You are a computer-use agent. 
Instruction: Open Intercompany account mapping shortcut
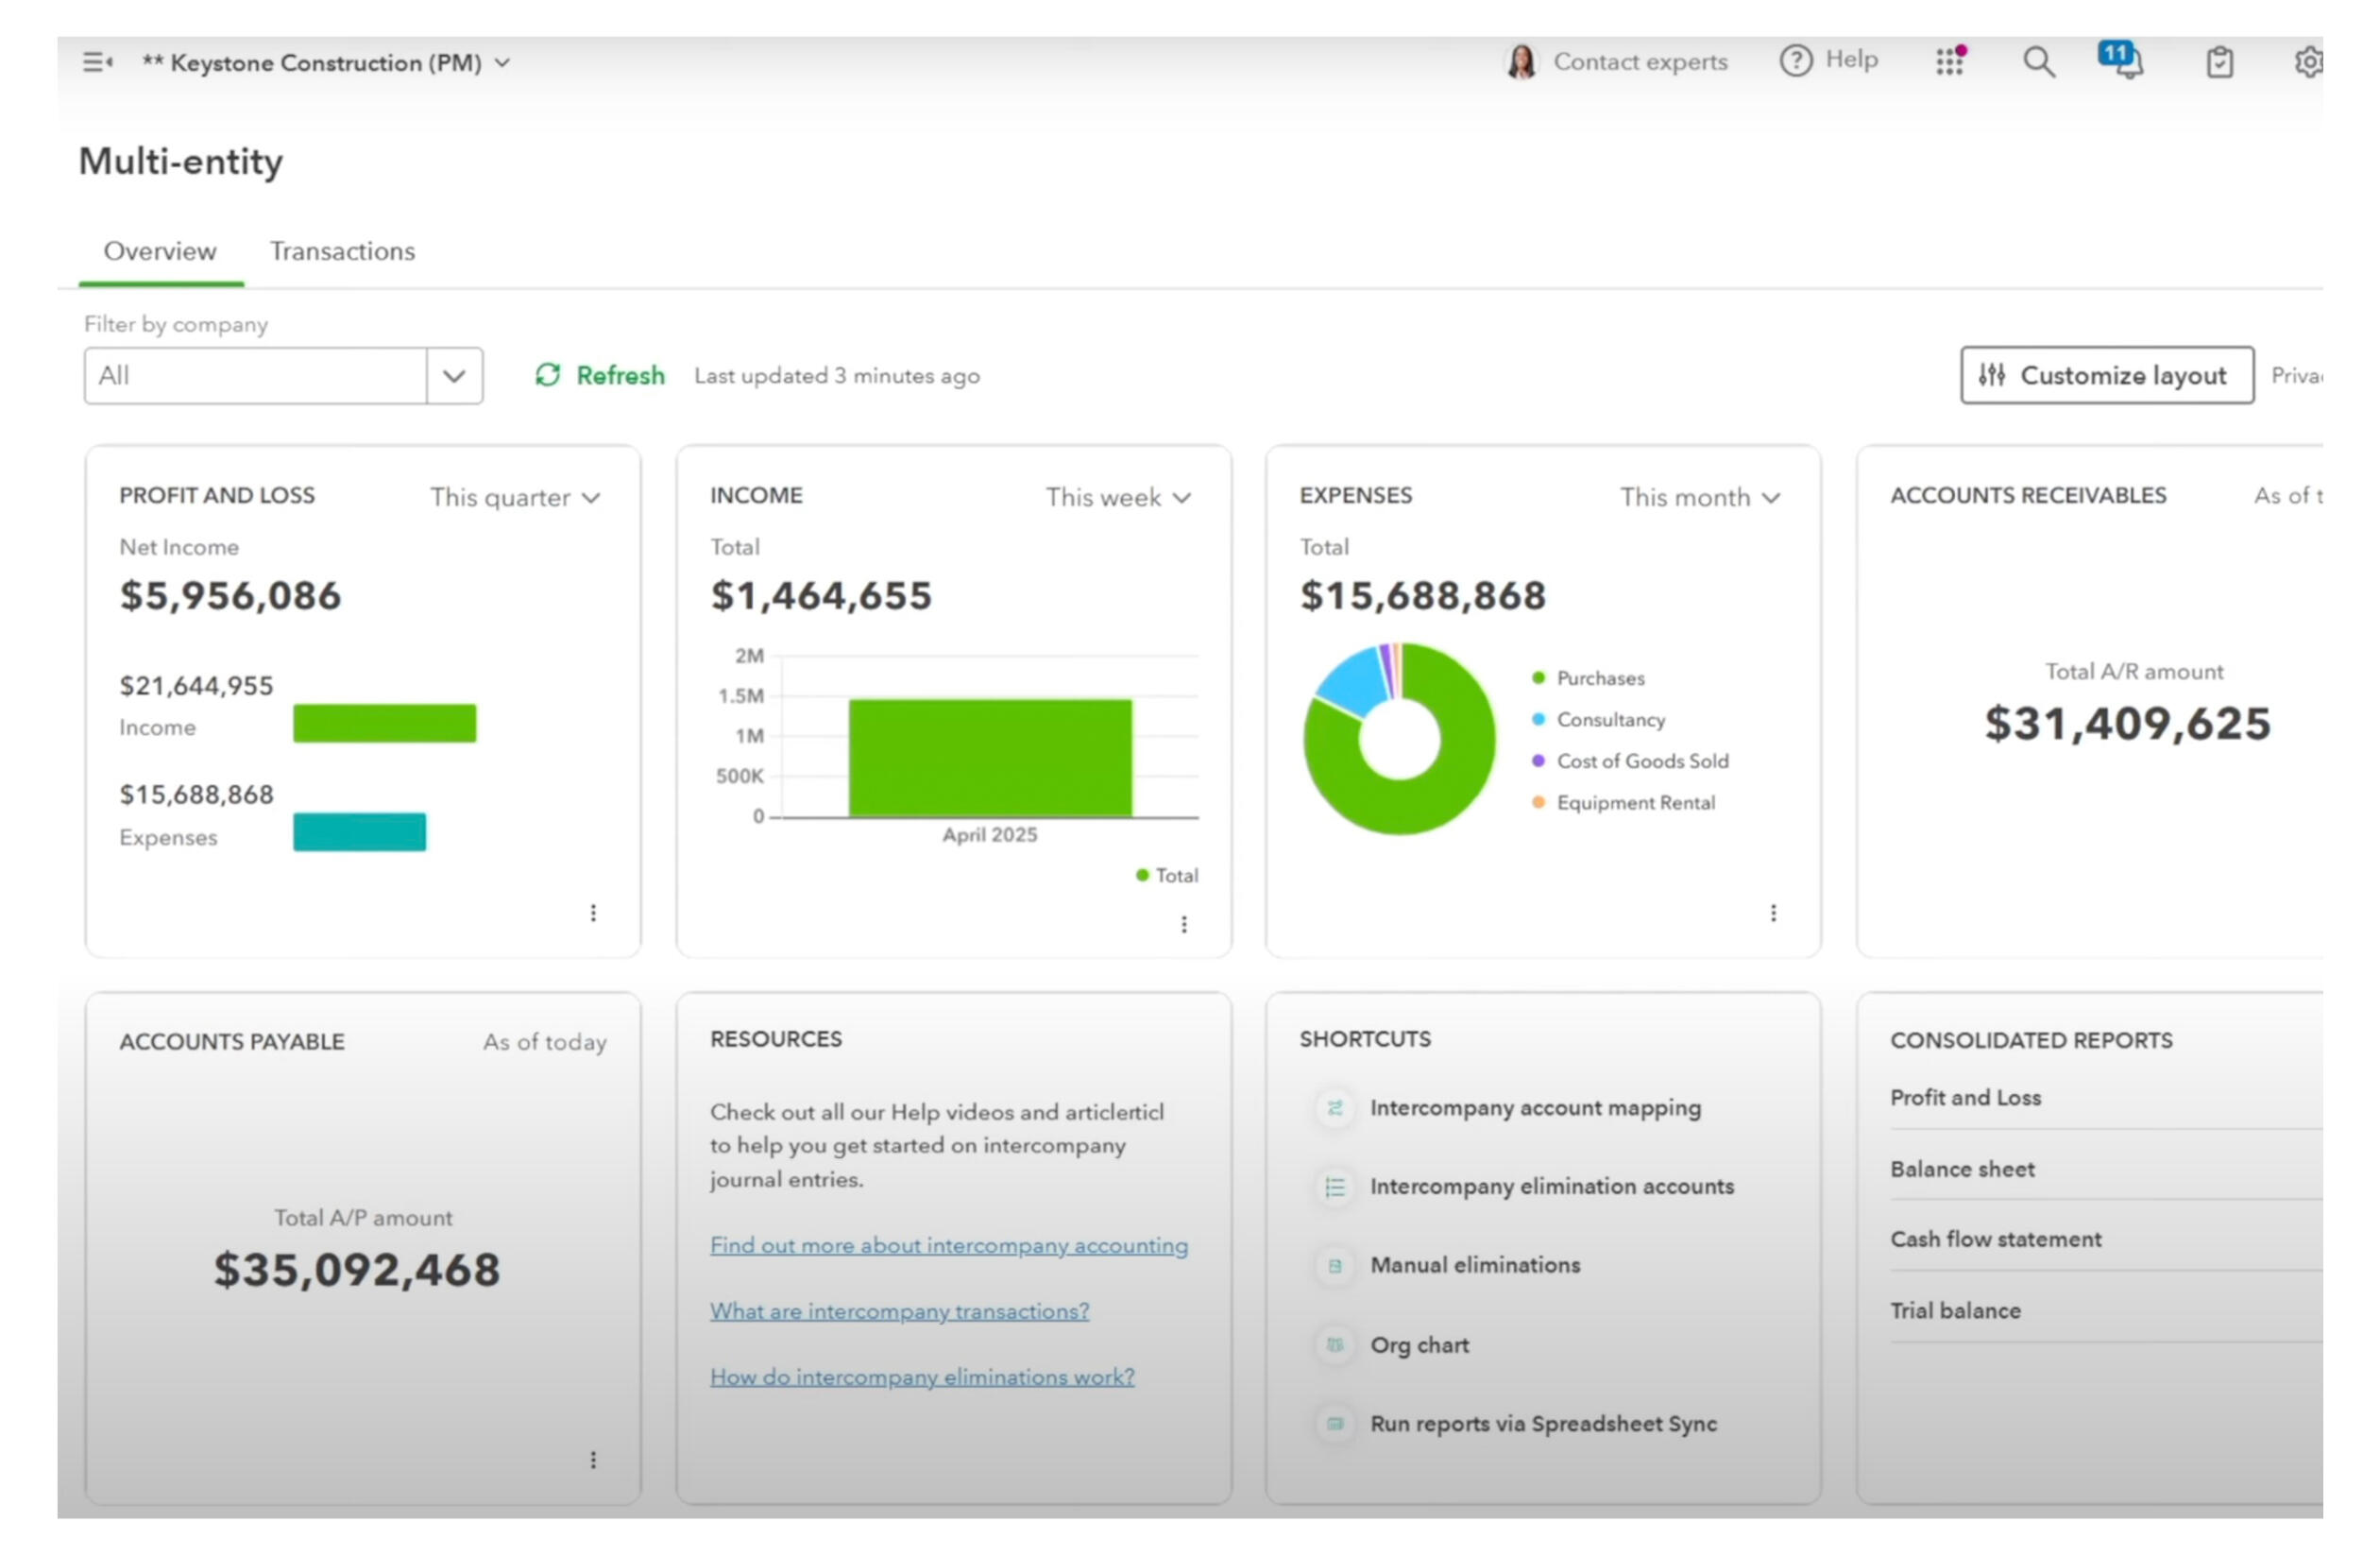click(1534, 1108)
